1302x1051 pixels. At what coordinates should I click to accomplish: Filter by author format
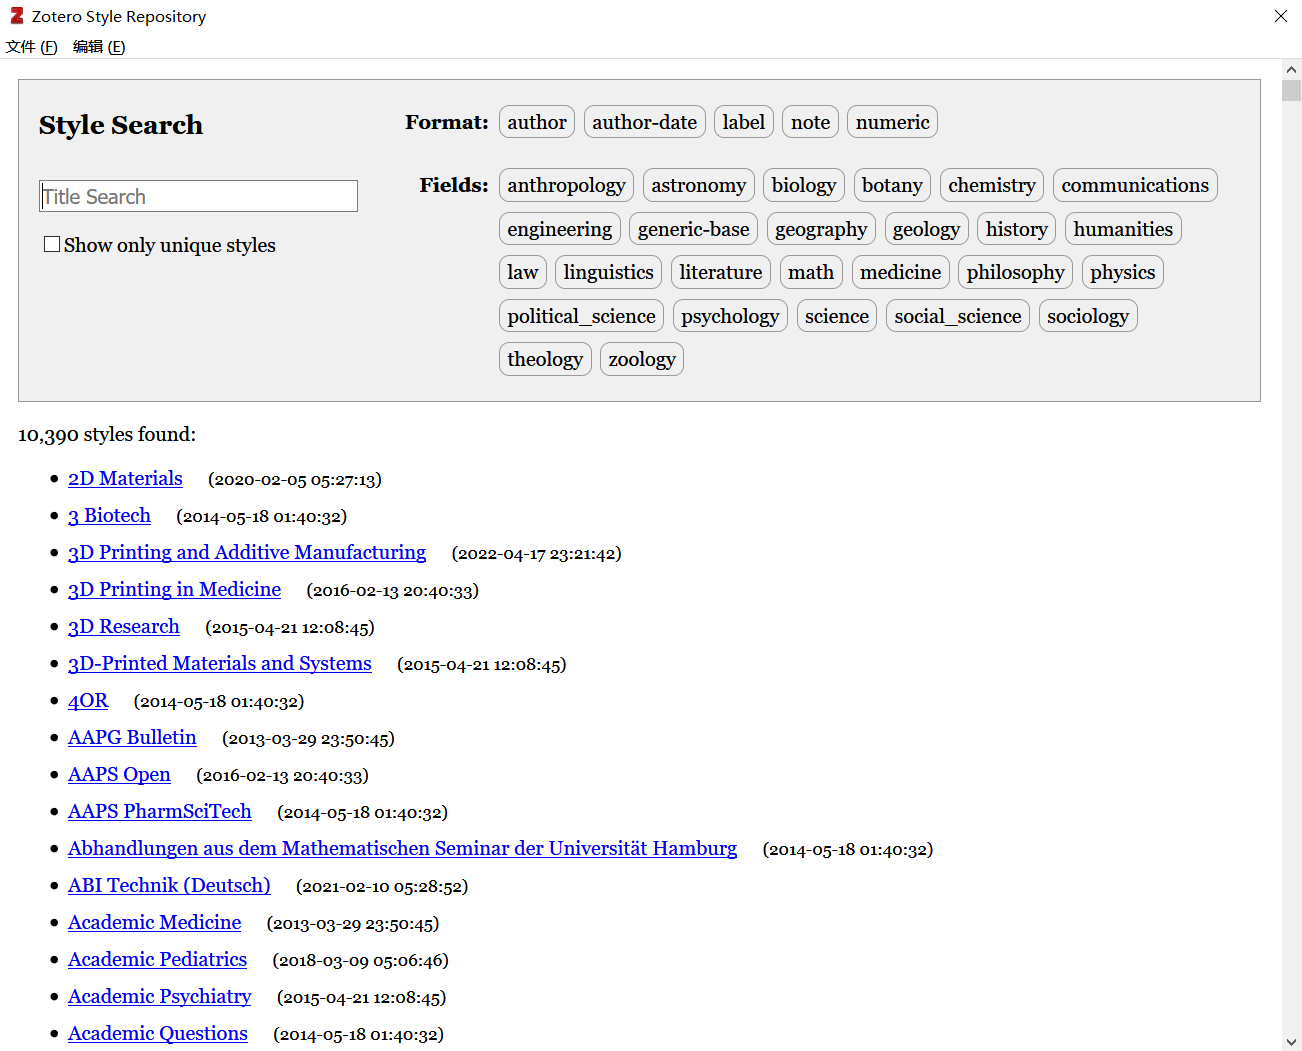click(537, 122)
